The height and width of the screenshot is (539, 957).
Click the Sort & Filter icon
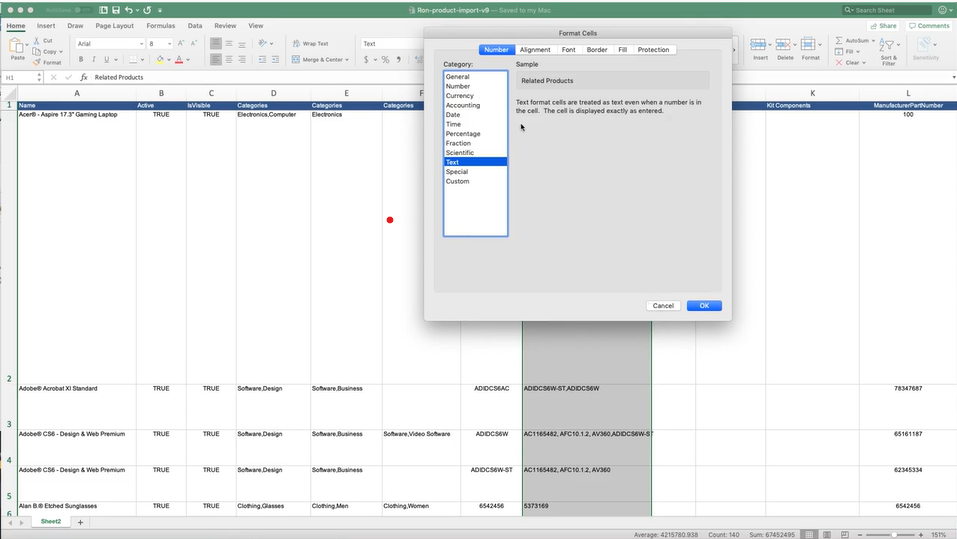click(889, 47)
